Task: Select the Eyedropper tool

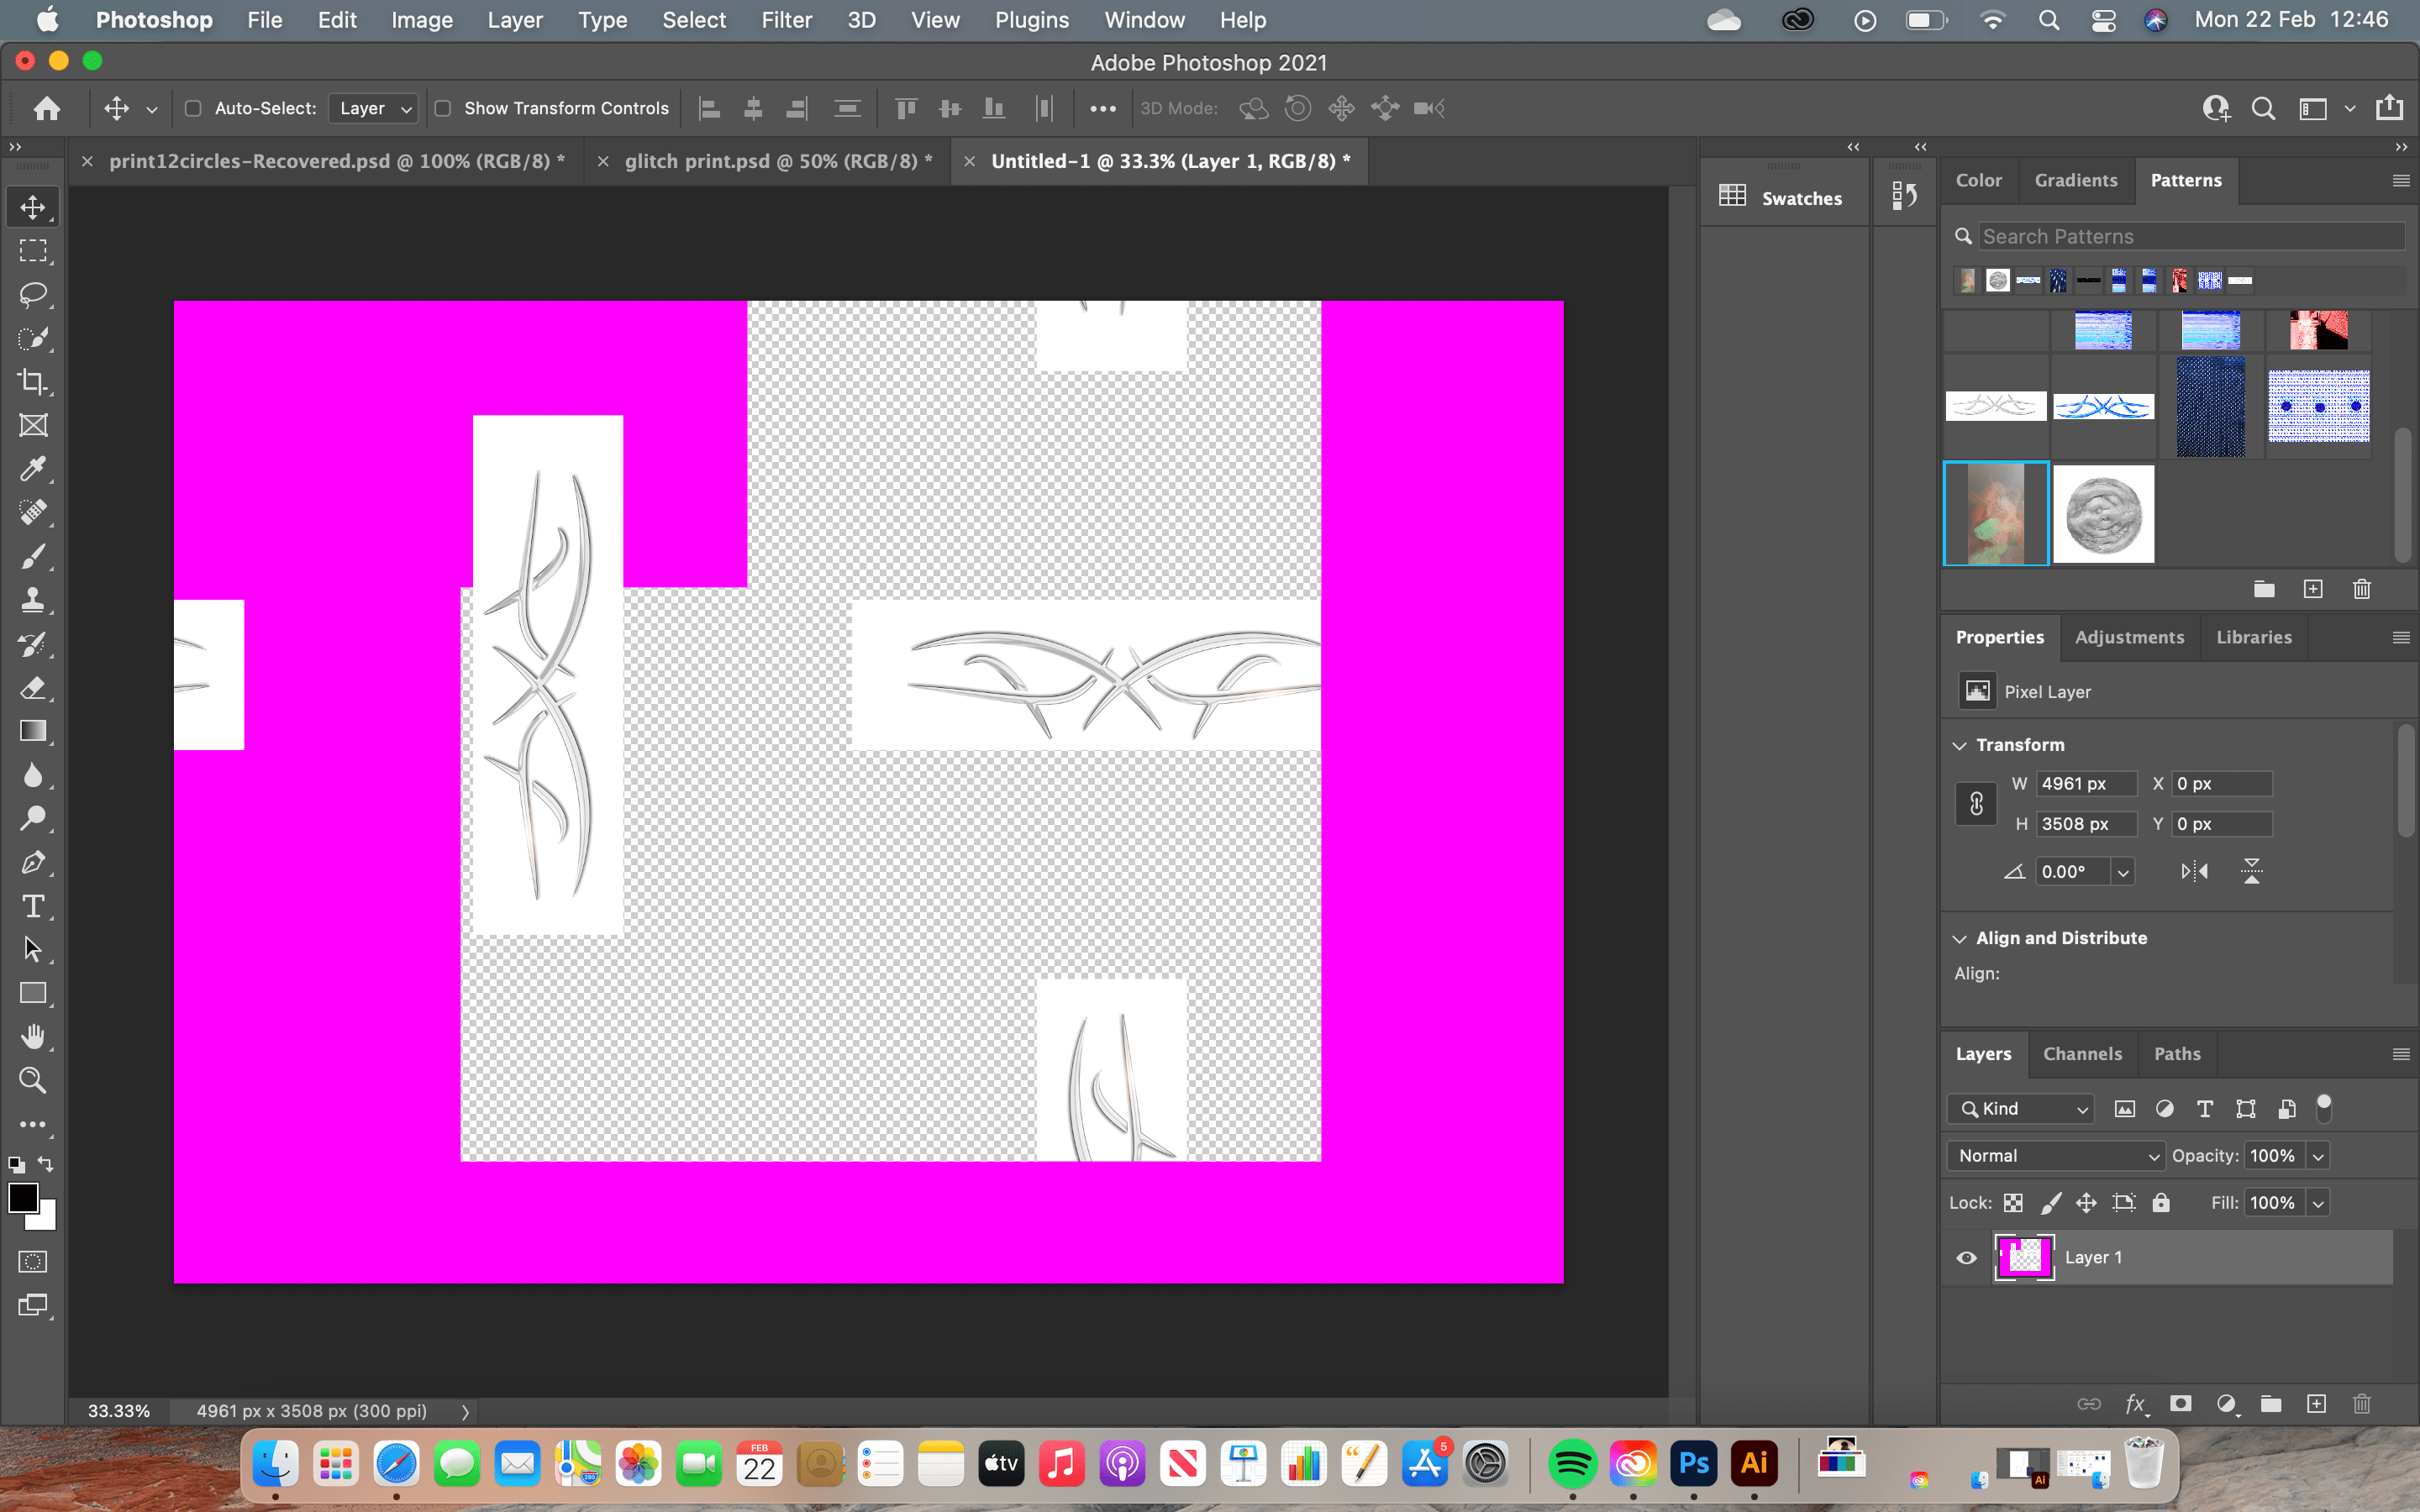Action: click(x=33, y=469)
